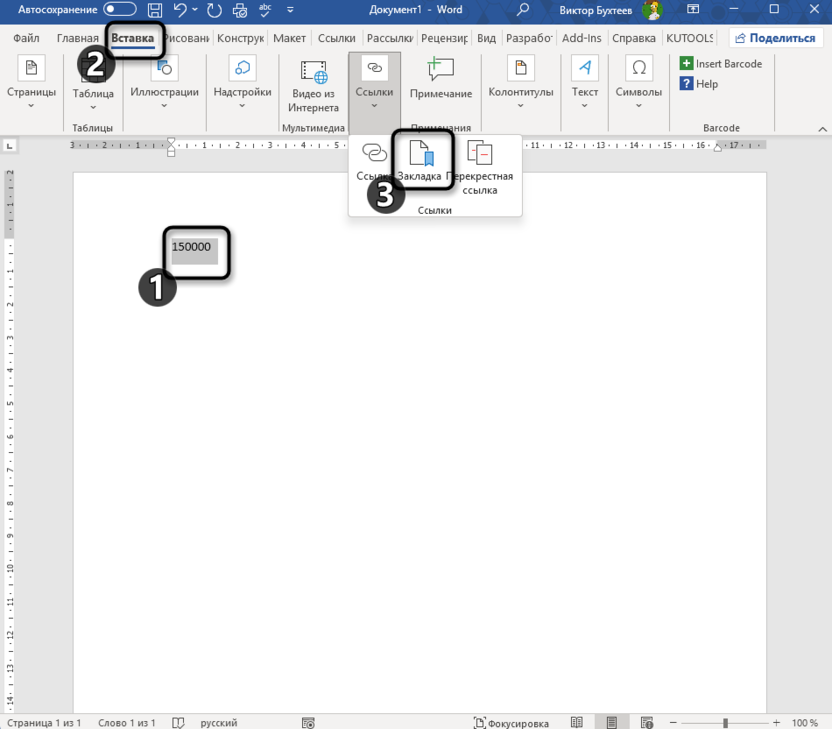Expand the Колонтитулы dropdown

[x=520, y=85]
